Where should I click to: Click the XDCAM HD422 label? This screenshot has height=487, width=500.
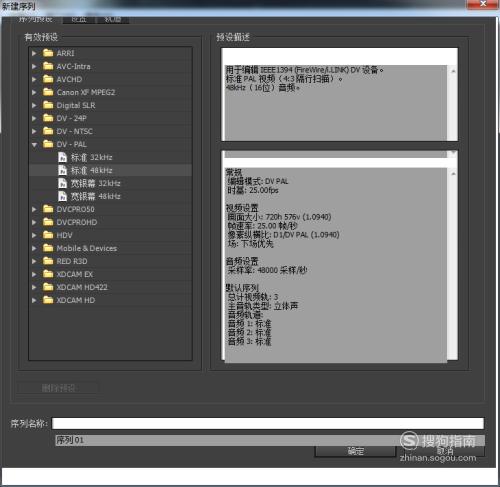(x=82, y=287)
